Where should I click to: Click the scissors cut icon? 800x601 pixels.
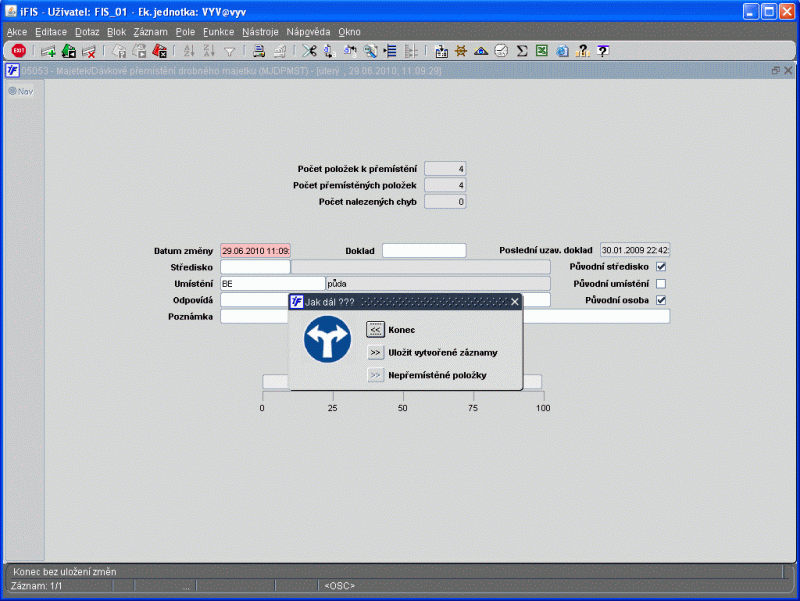[309, 51]
